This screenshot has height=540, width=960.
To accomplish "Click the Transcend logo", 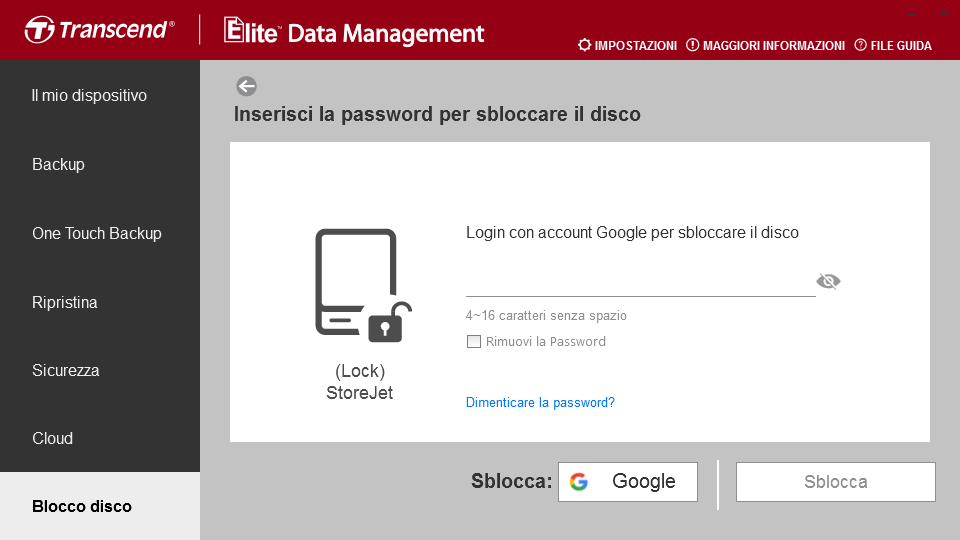I will coord(100,29).
